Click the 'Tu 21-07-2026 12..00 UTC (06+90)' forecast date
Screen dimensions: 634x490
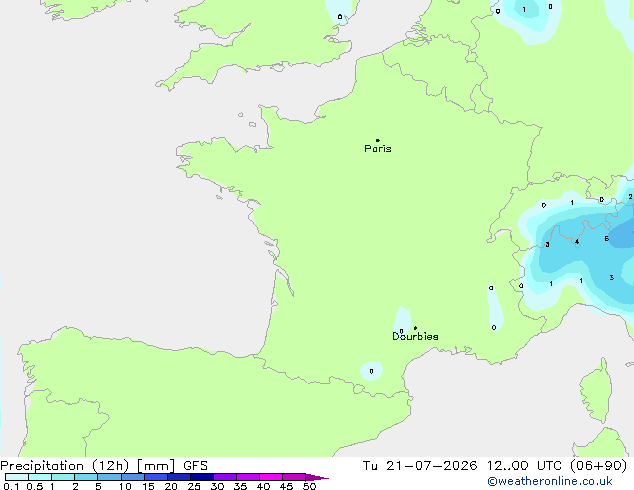[x=495, y=466]
